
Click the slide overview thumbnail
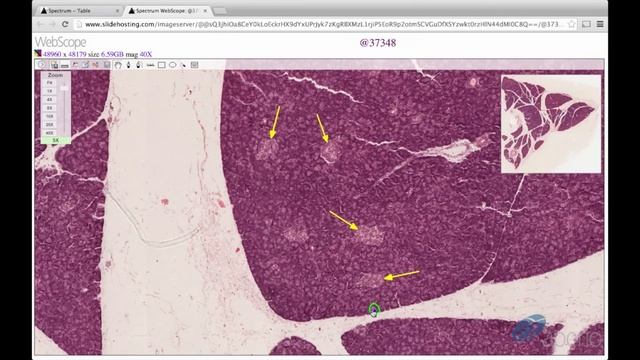pos(551,124)
